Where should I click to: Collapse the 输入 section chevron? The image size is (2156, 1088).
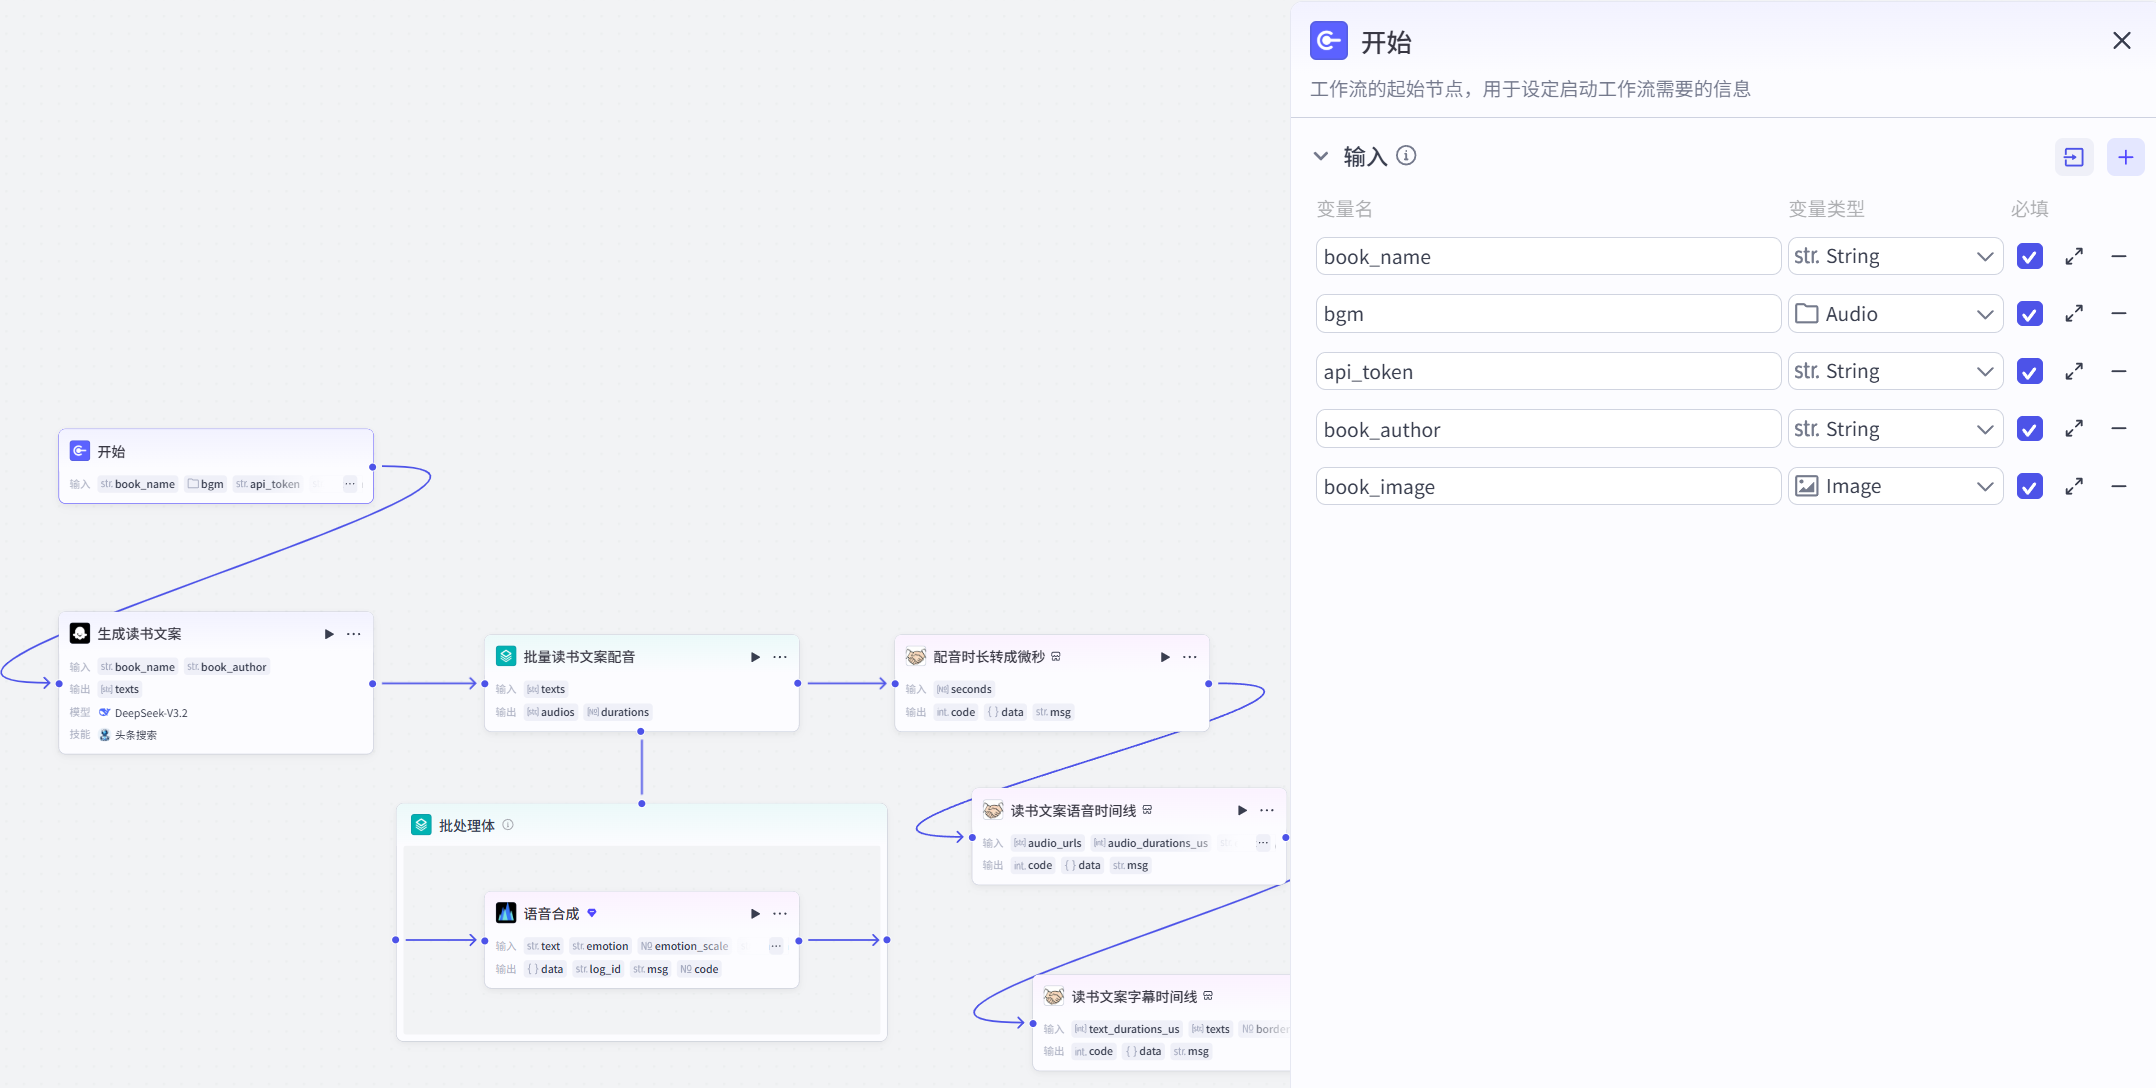(1321, 156)
